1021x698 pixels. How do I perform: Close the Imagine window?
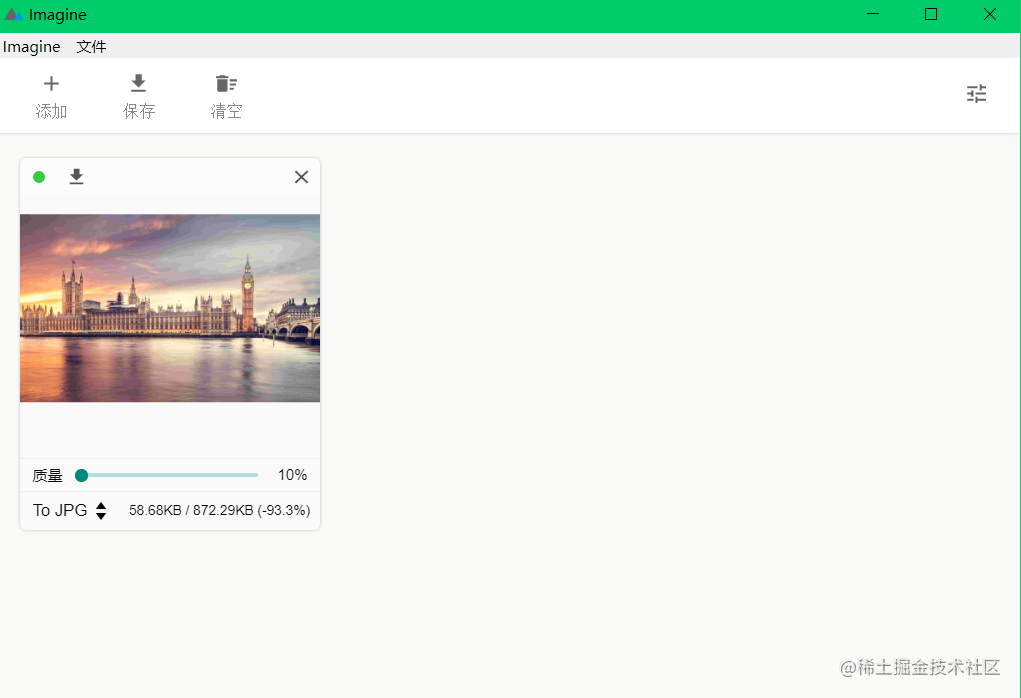[990, 14]
